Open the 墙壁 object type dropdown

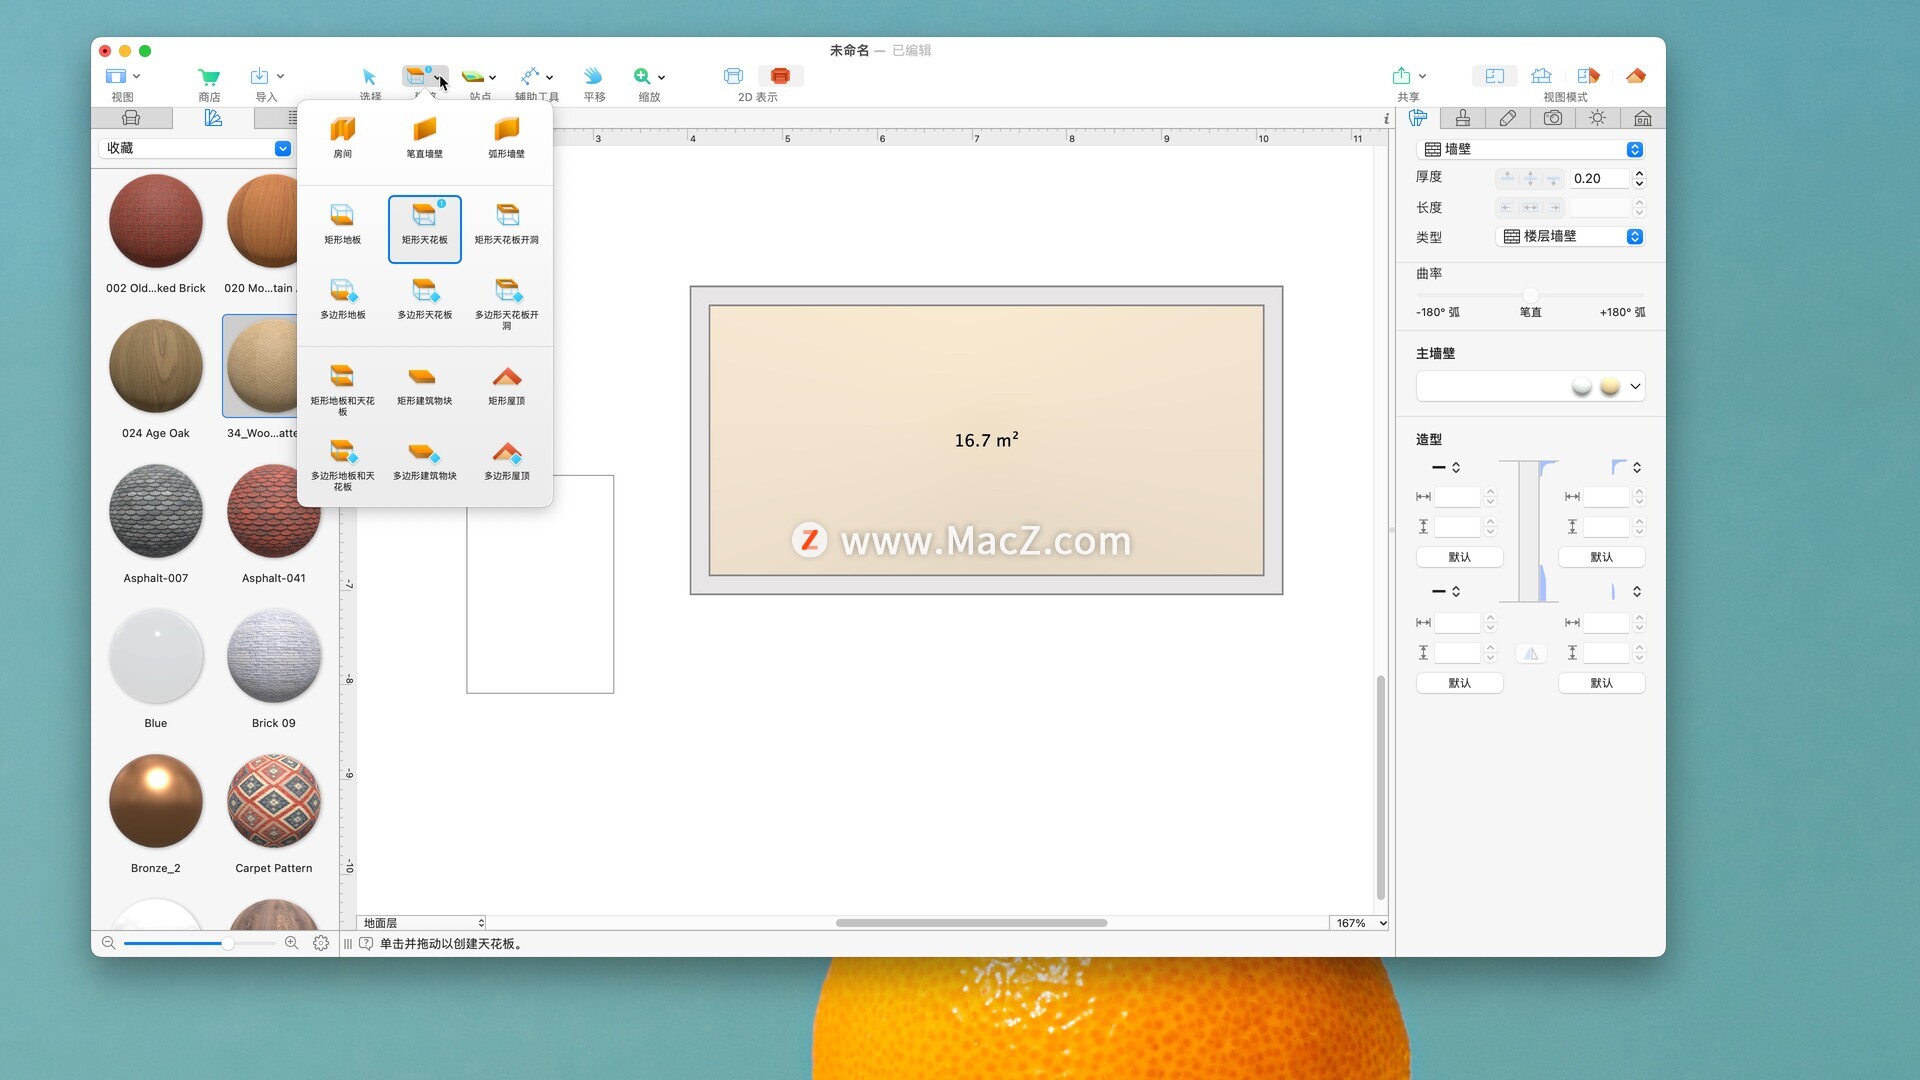pyautogui.click(x=1531, y=149)
